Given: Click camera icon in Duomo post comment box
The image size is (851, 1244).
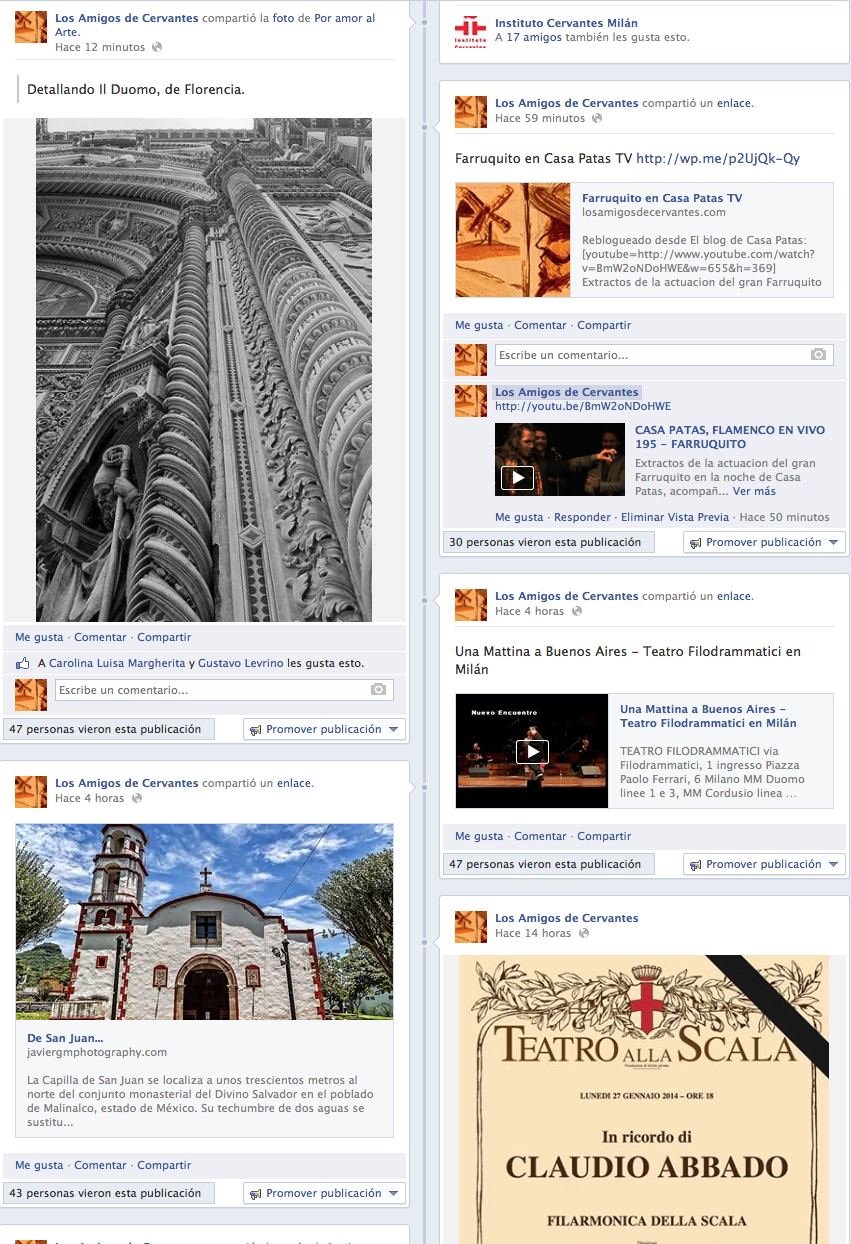Looking at the screenshot, I should [x=378, y=690].
